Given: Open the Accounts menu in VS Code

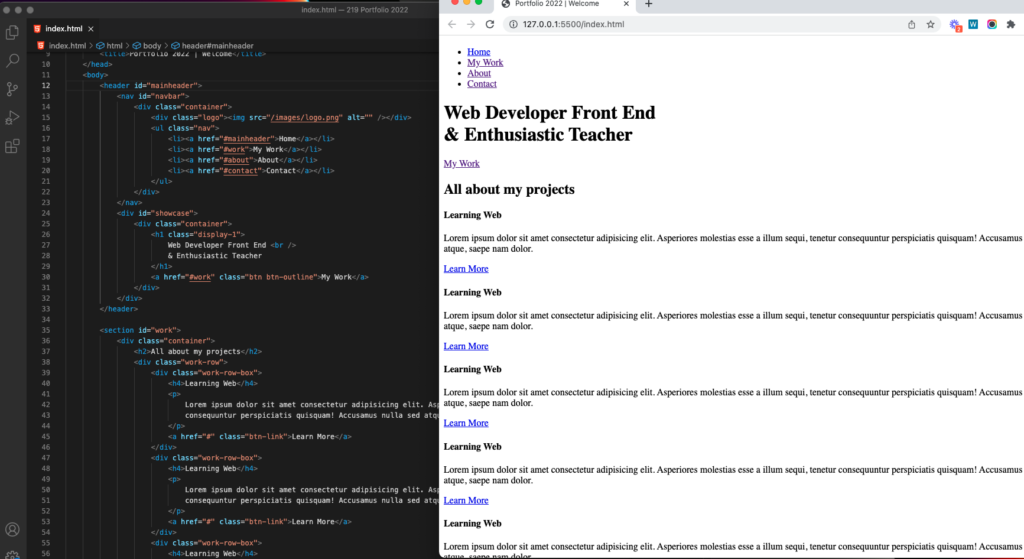Looking at the screenshot, I should [12, 530].
